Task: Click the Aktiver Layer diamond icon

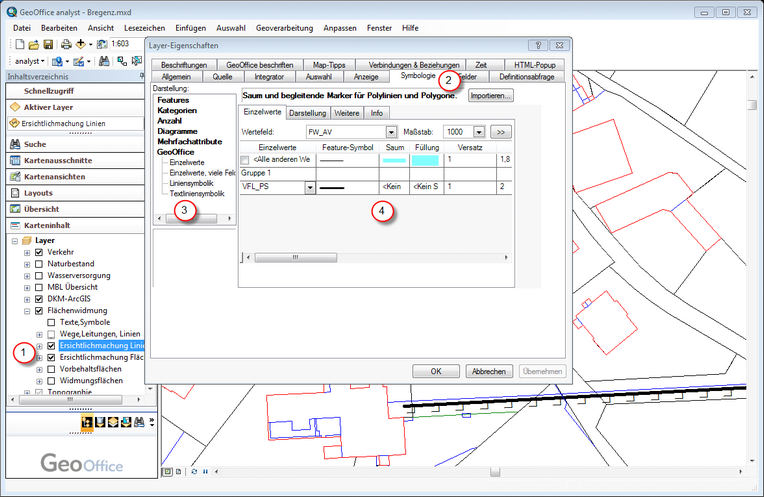Action: point(15,107)
